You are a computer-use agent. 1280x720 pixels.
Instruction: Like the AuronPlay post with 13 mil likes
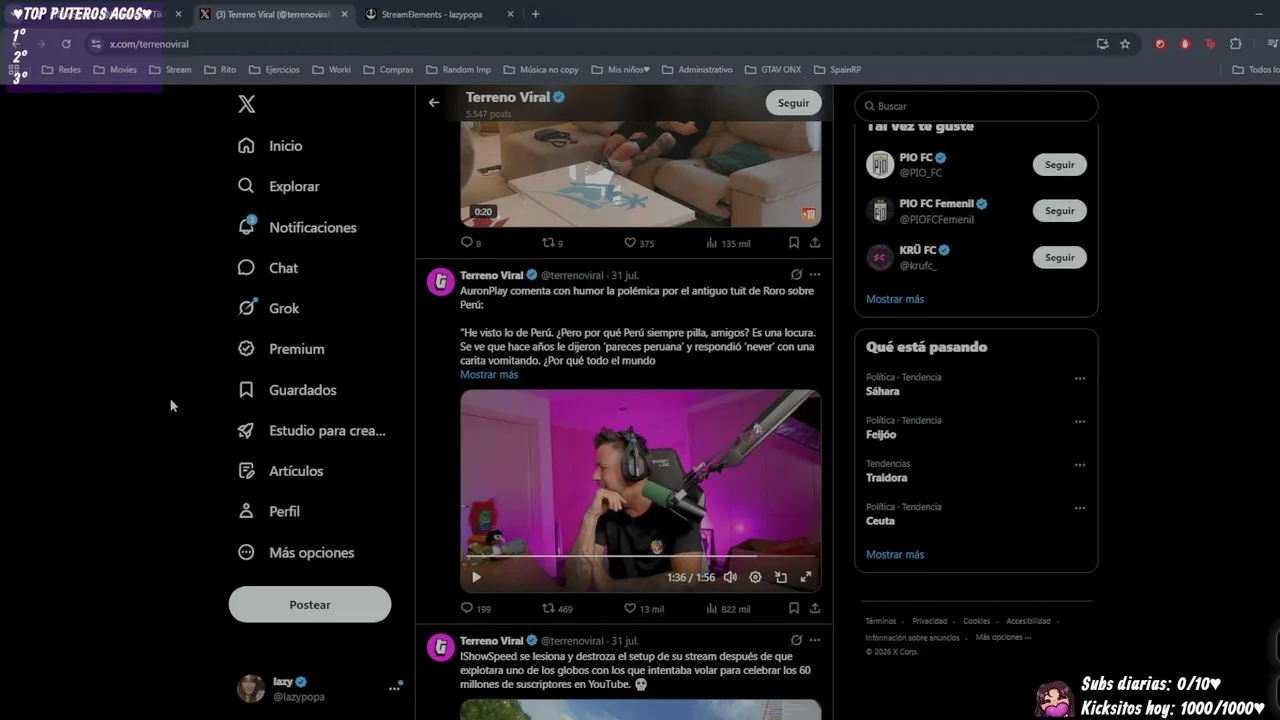pos(644,608)
